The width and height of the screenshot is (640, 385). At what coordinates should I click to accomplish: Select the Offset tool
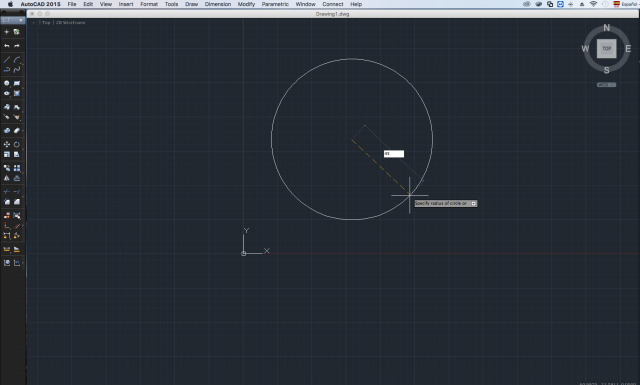click(x=17, y=178)
